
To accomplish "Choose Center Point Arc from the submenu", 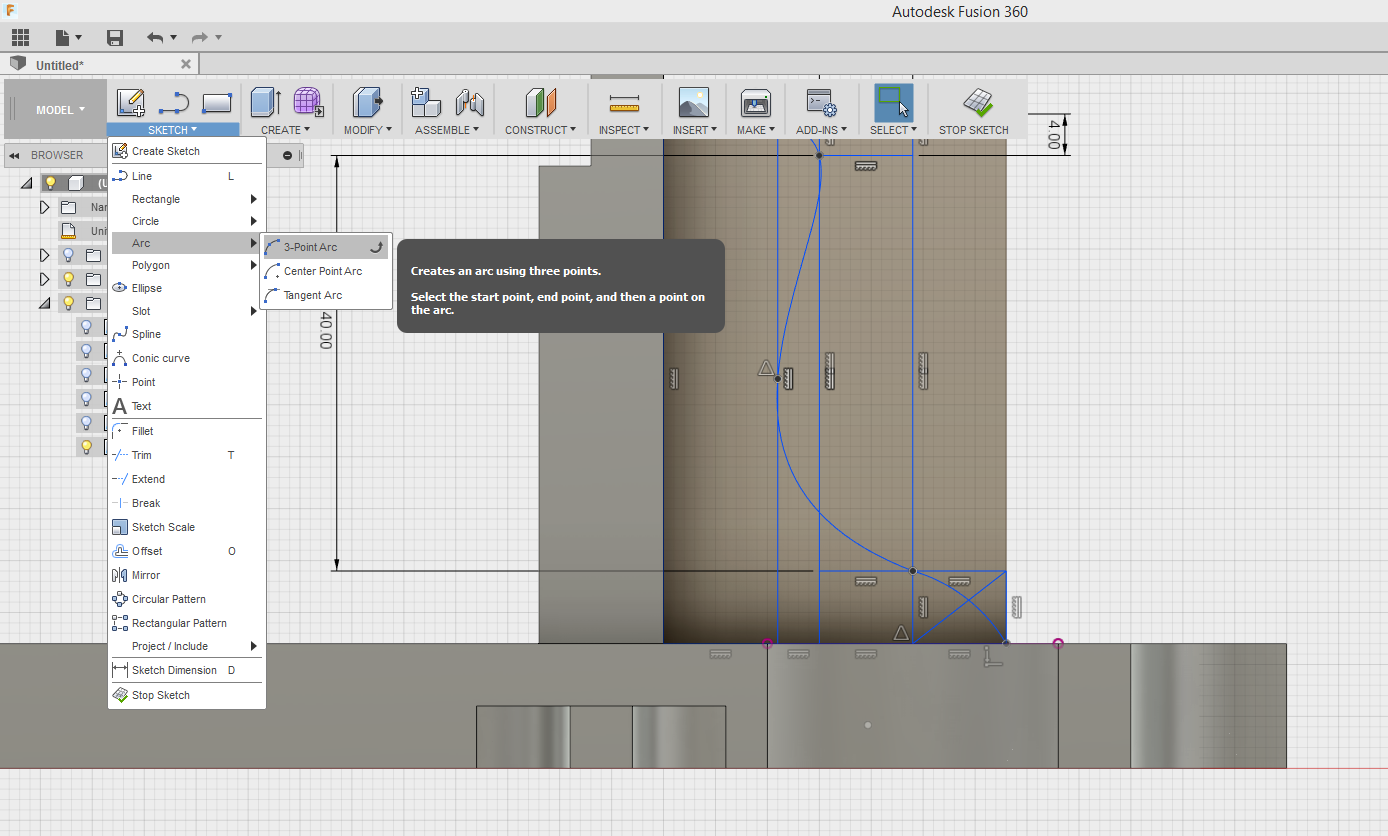I will pos(325,271).
